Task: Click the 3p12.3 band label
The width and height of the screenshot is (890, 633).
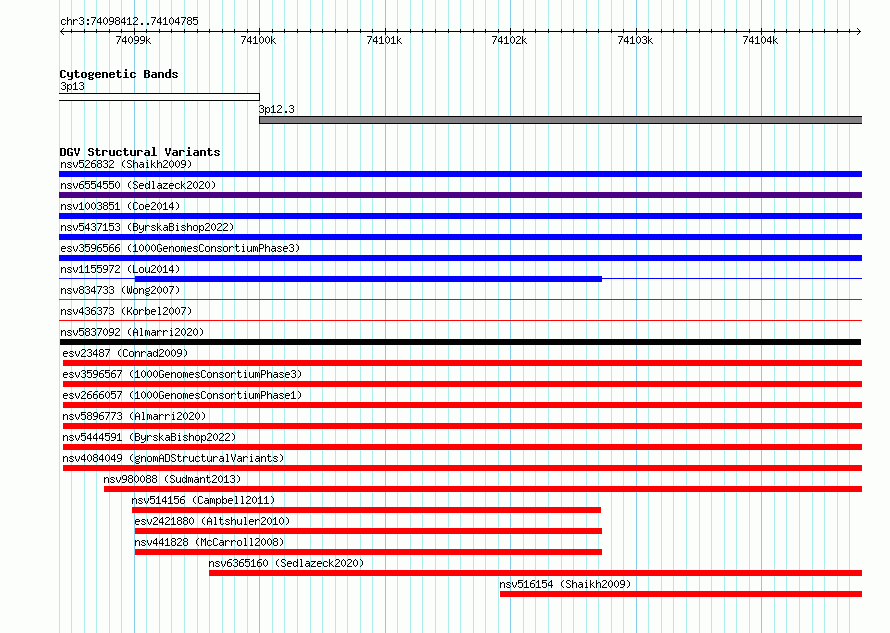Action: (x=277, y=109)
